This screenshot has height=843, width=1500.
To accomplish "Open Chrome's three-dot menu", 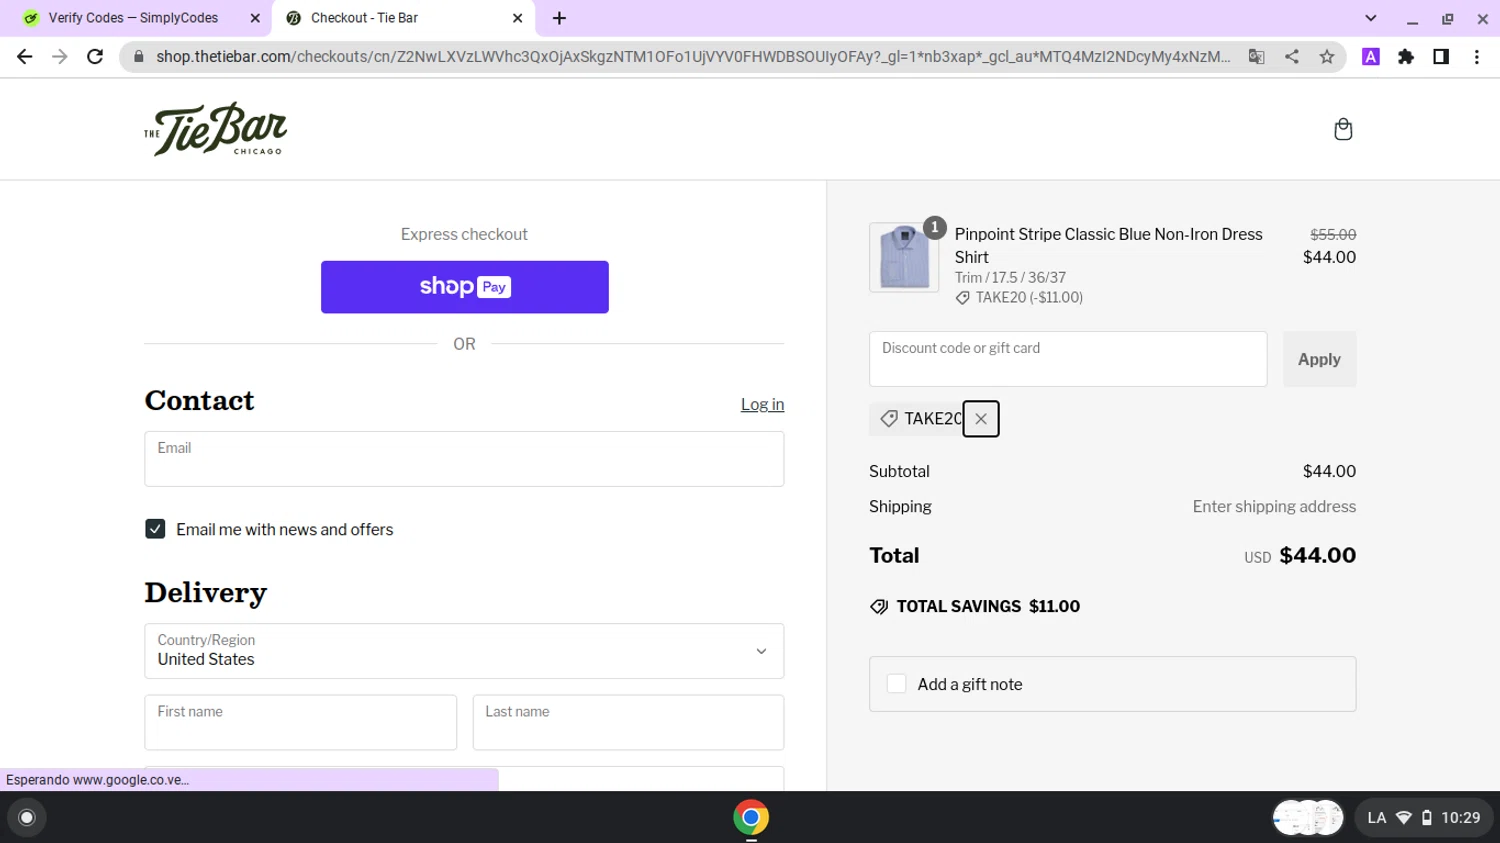I will tap(1477, 57).
